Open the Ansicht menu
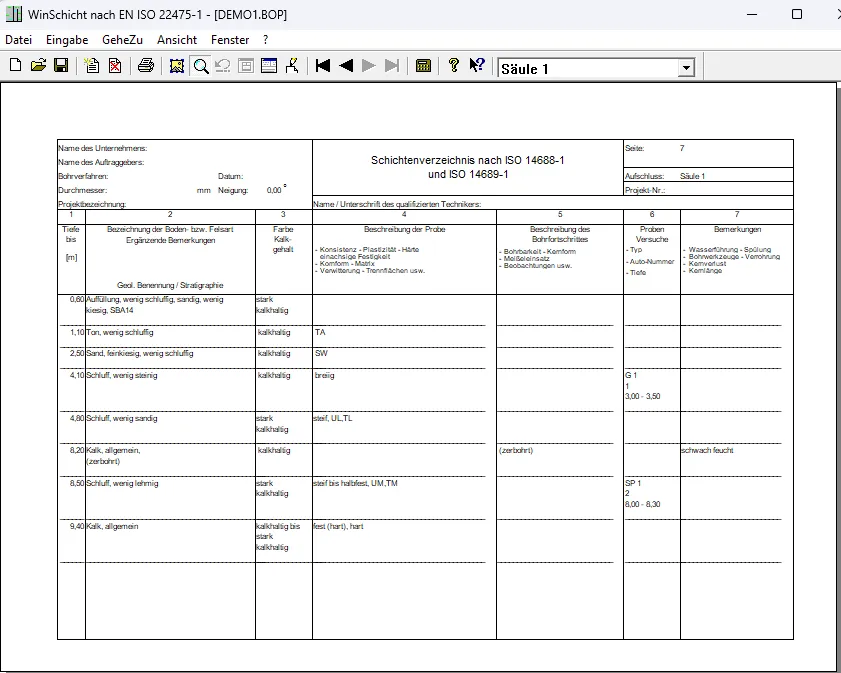 click(x=177, y=40)
